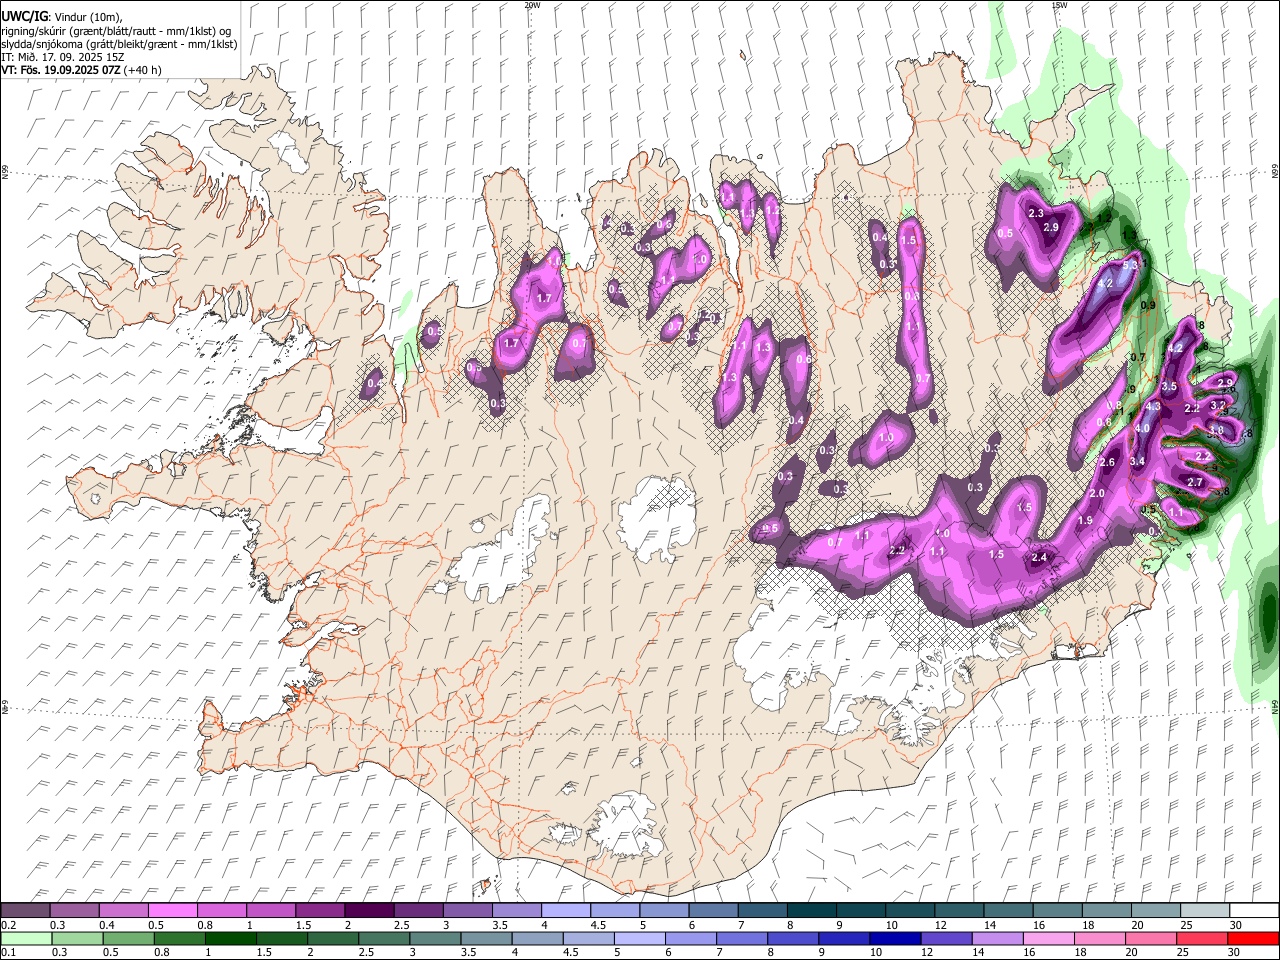Click the 4.0 snowfall value on the map
Viewport: 1280px width, 960px height.
tap(1142, 428)
